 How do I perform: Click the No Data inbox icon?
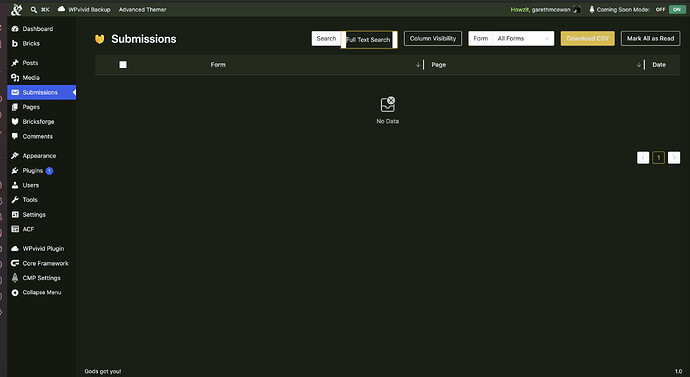tap(388, 104)
